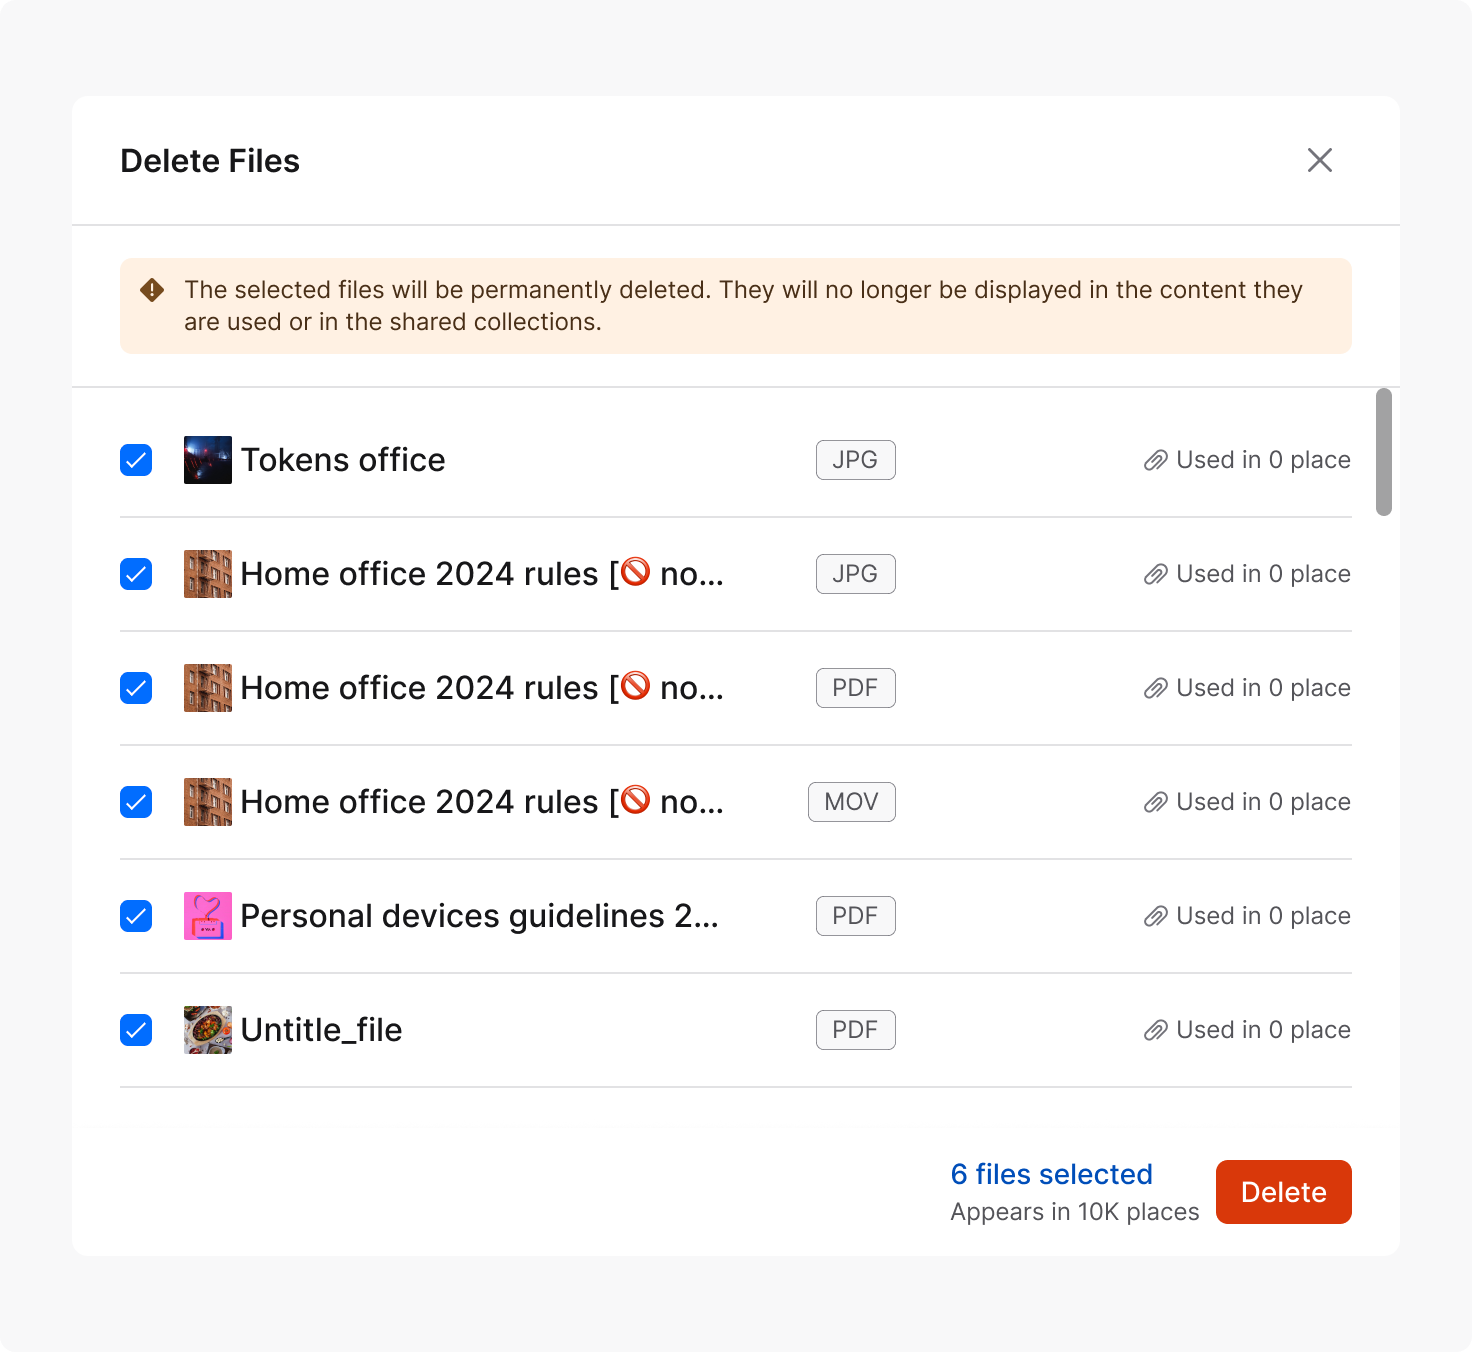Uncheck the Untitle_file checkbox

[136, 1030]
